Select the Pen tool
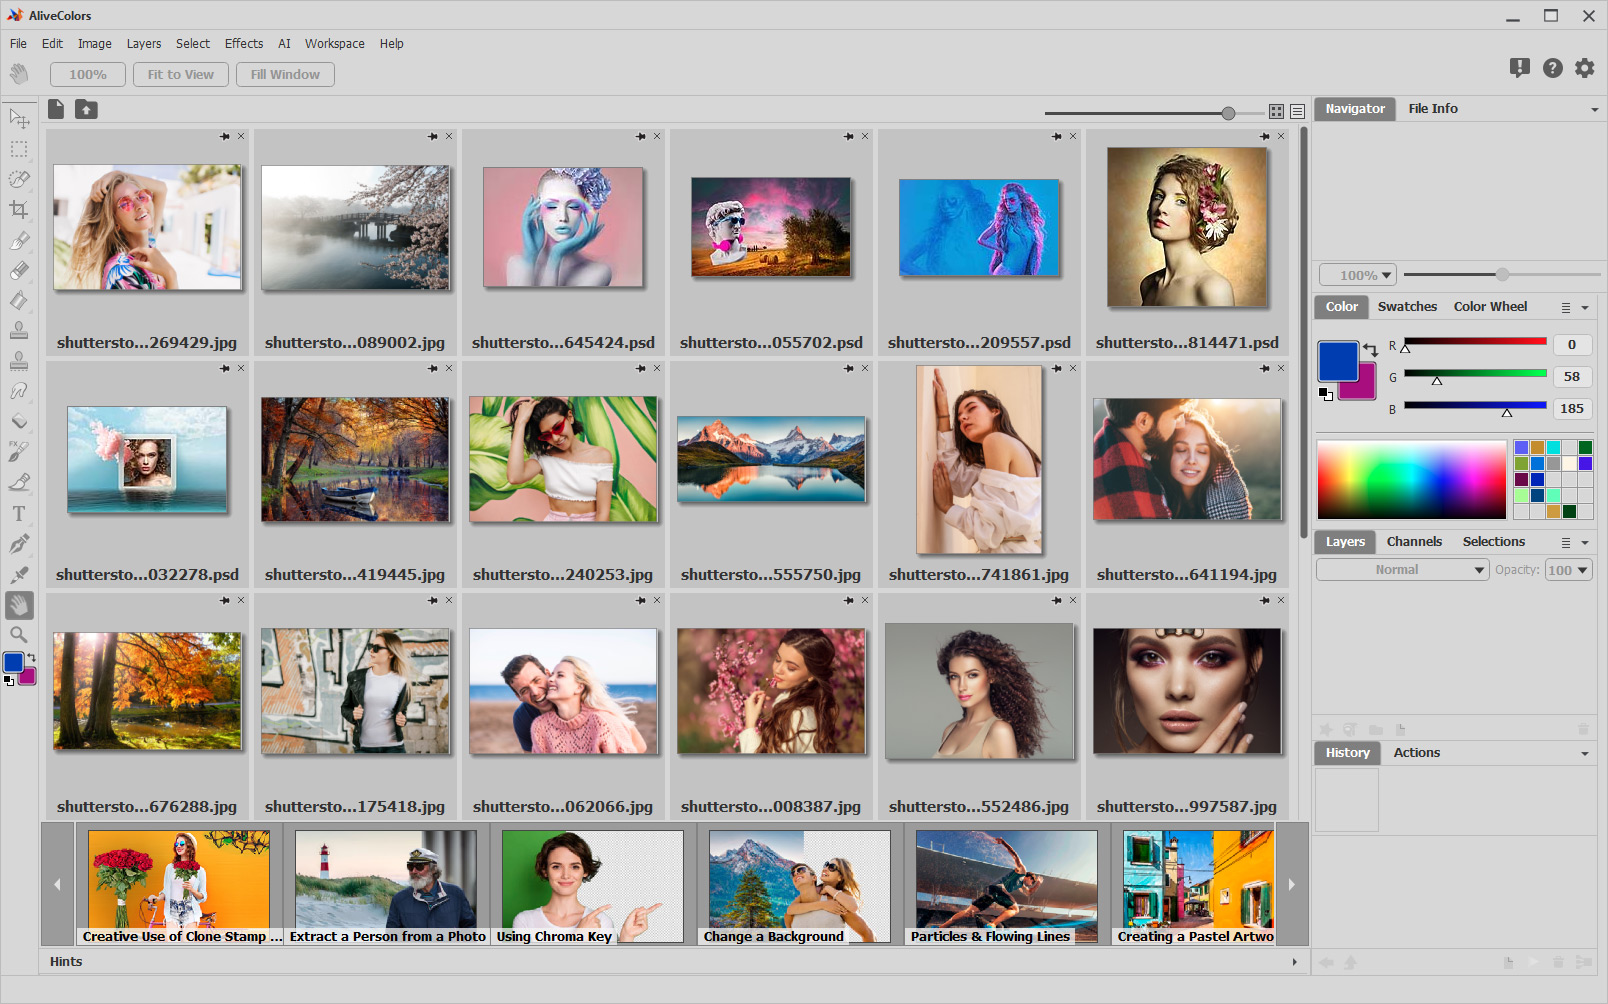 (19, 544)
